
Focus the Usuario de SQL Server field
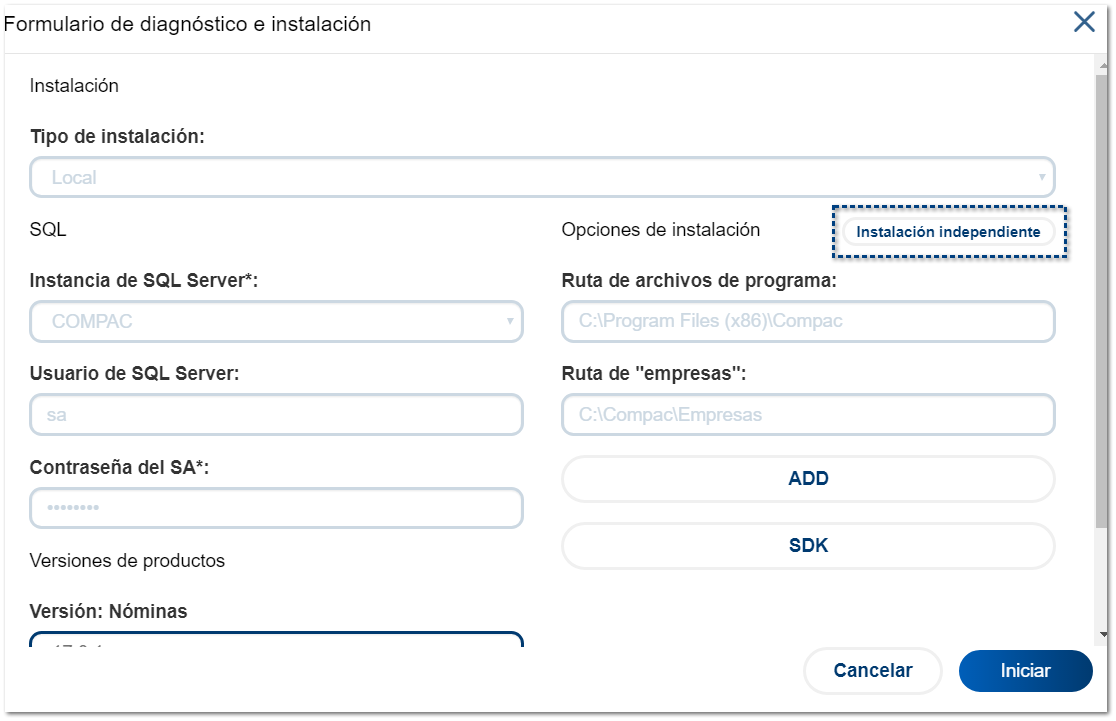(x=276, y=414)
